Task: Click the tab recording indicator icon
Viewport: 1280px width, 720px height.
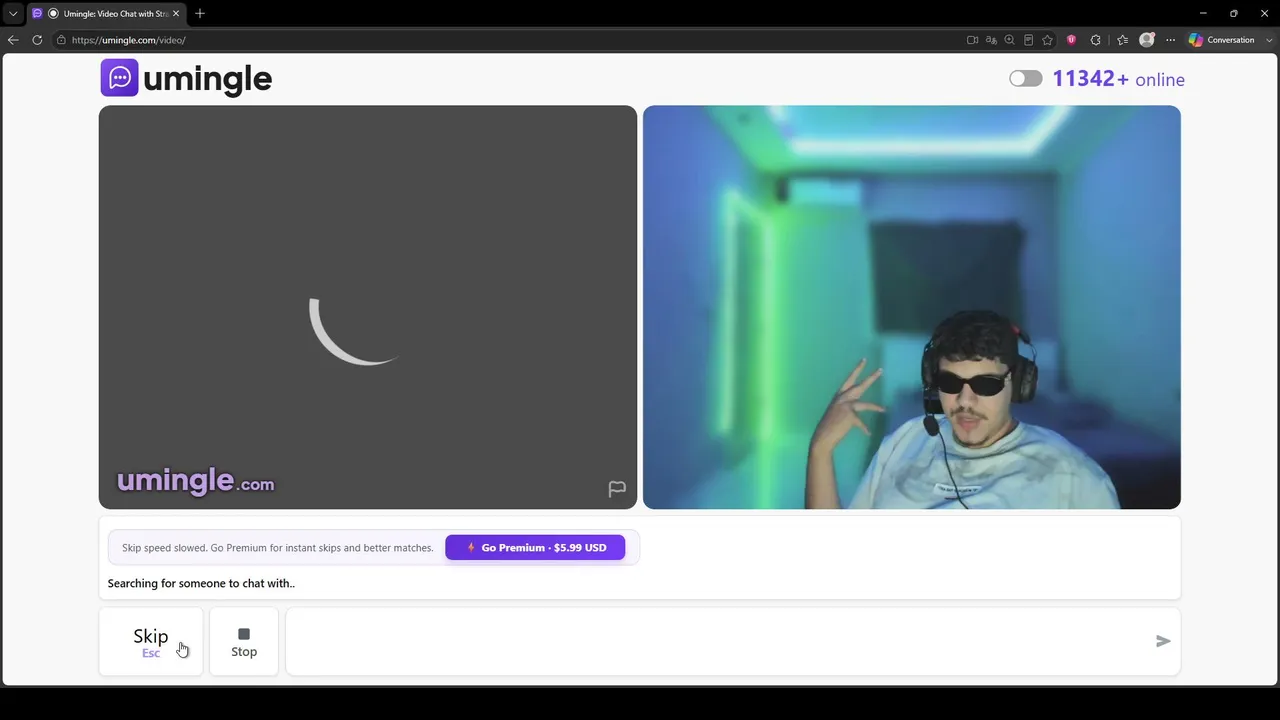Action: point(53,13)
